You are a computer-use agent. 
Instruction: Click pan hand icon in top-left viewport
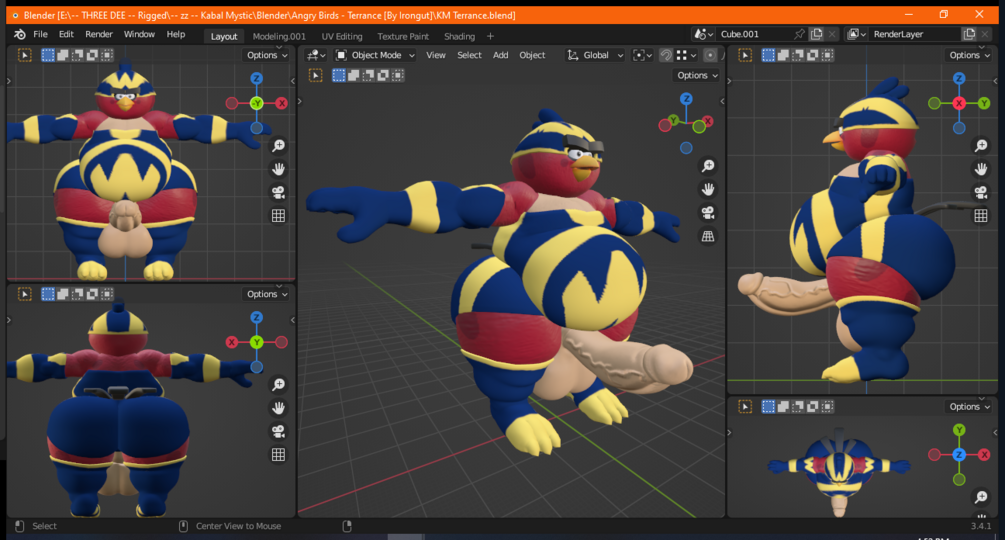278,169
